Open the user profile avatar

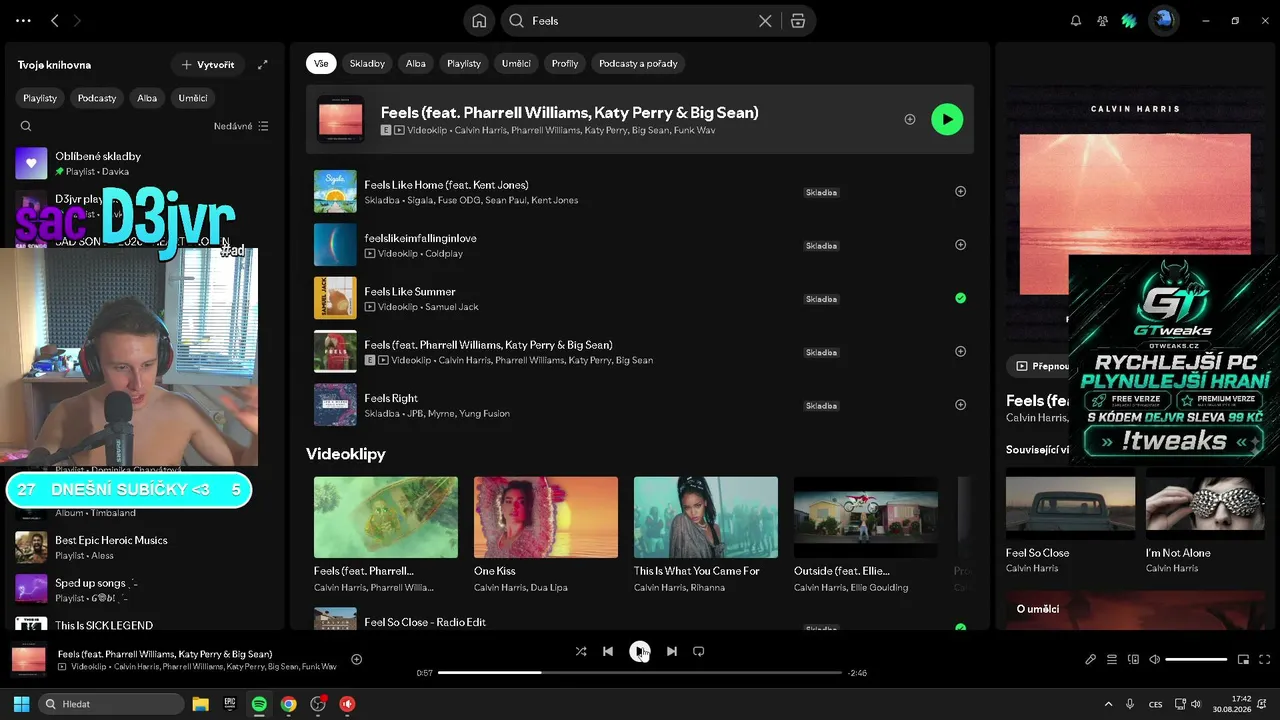tap(1162, 20)
